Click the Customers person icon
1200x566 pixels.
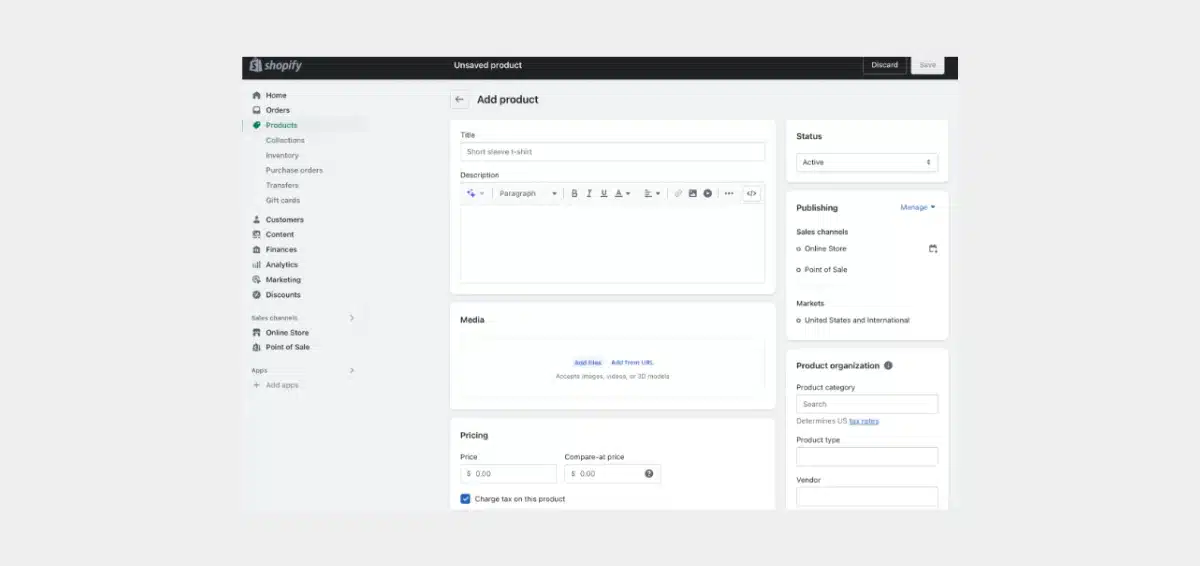tap(257, 219)
